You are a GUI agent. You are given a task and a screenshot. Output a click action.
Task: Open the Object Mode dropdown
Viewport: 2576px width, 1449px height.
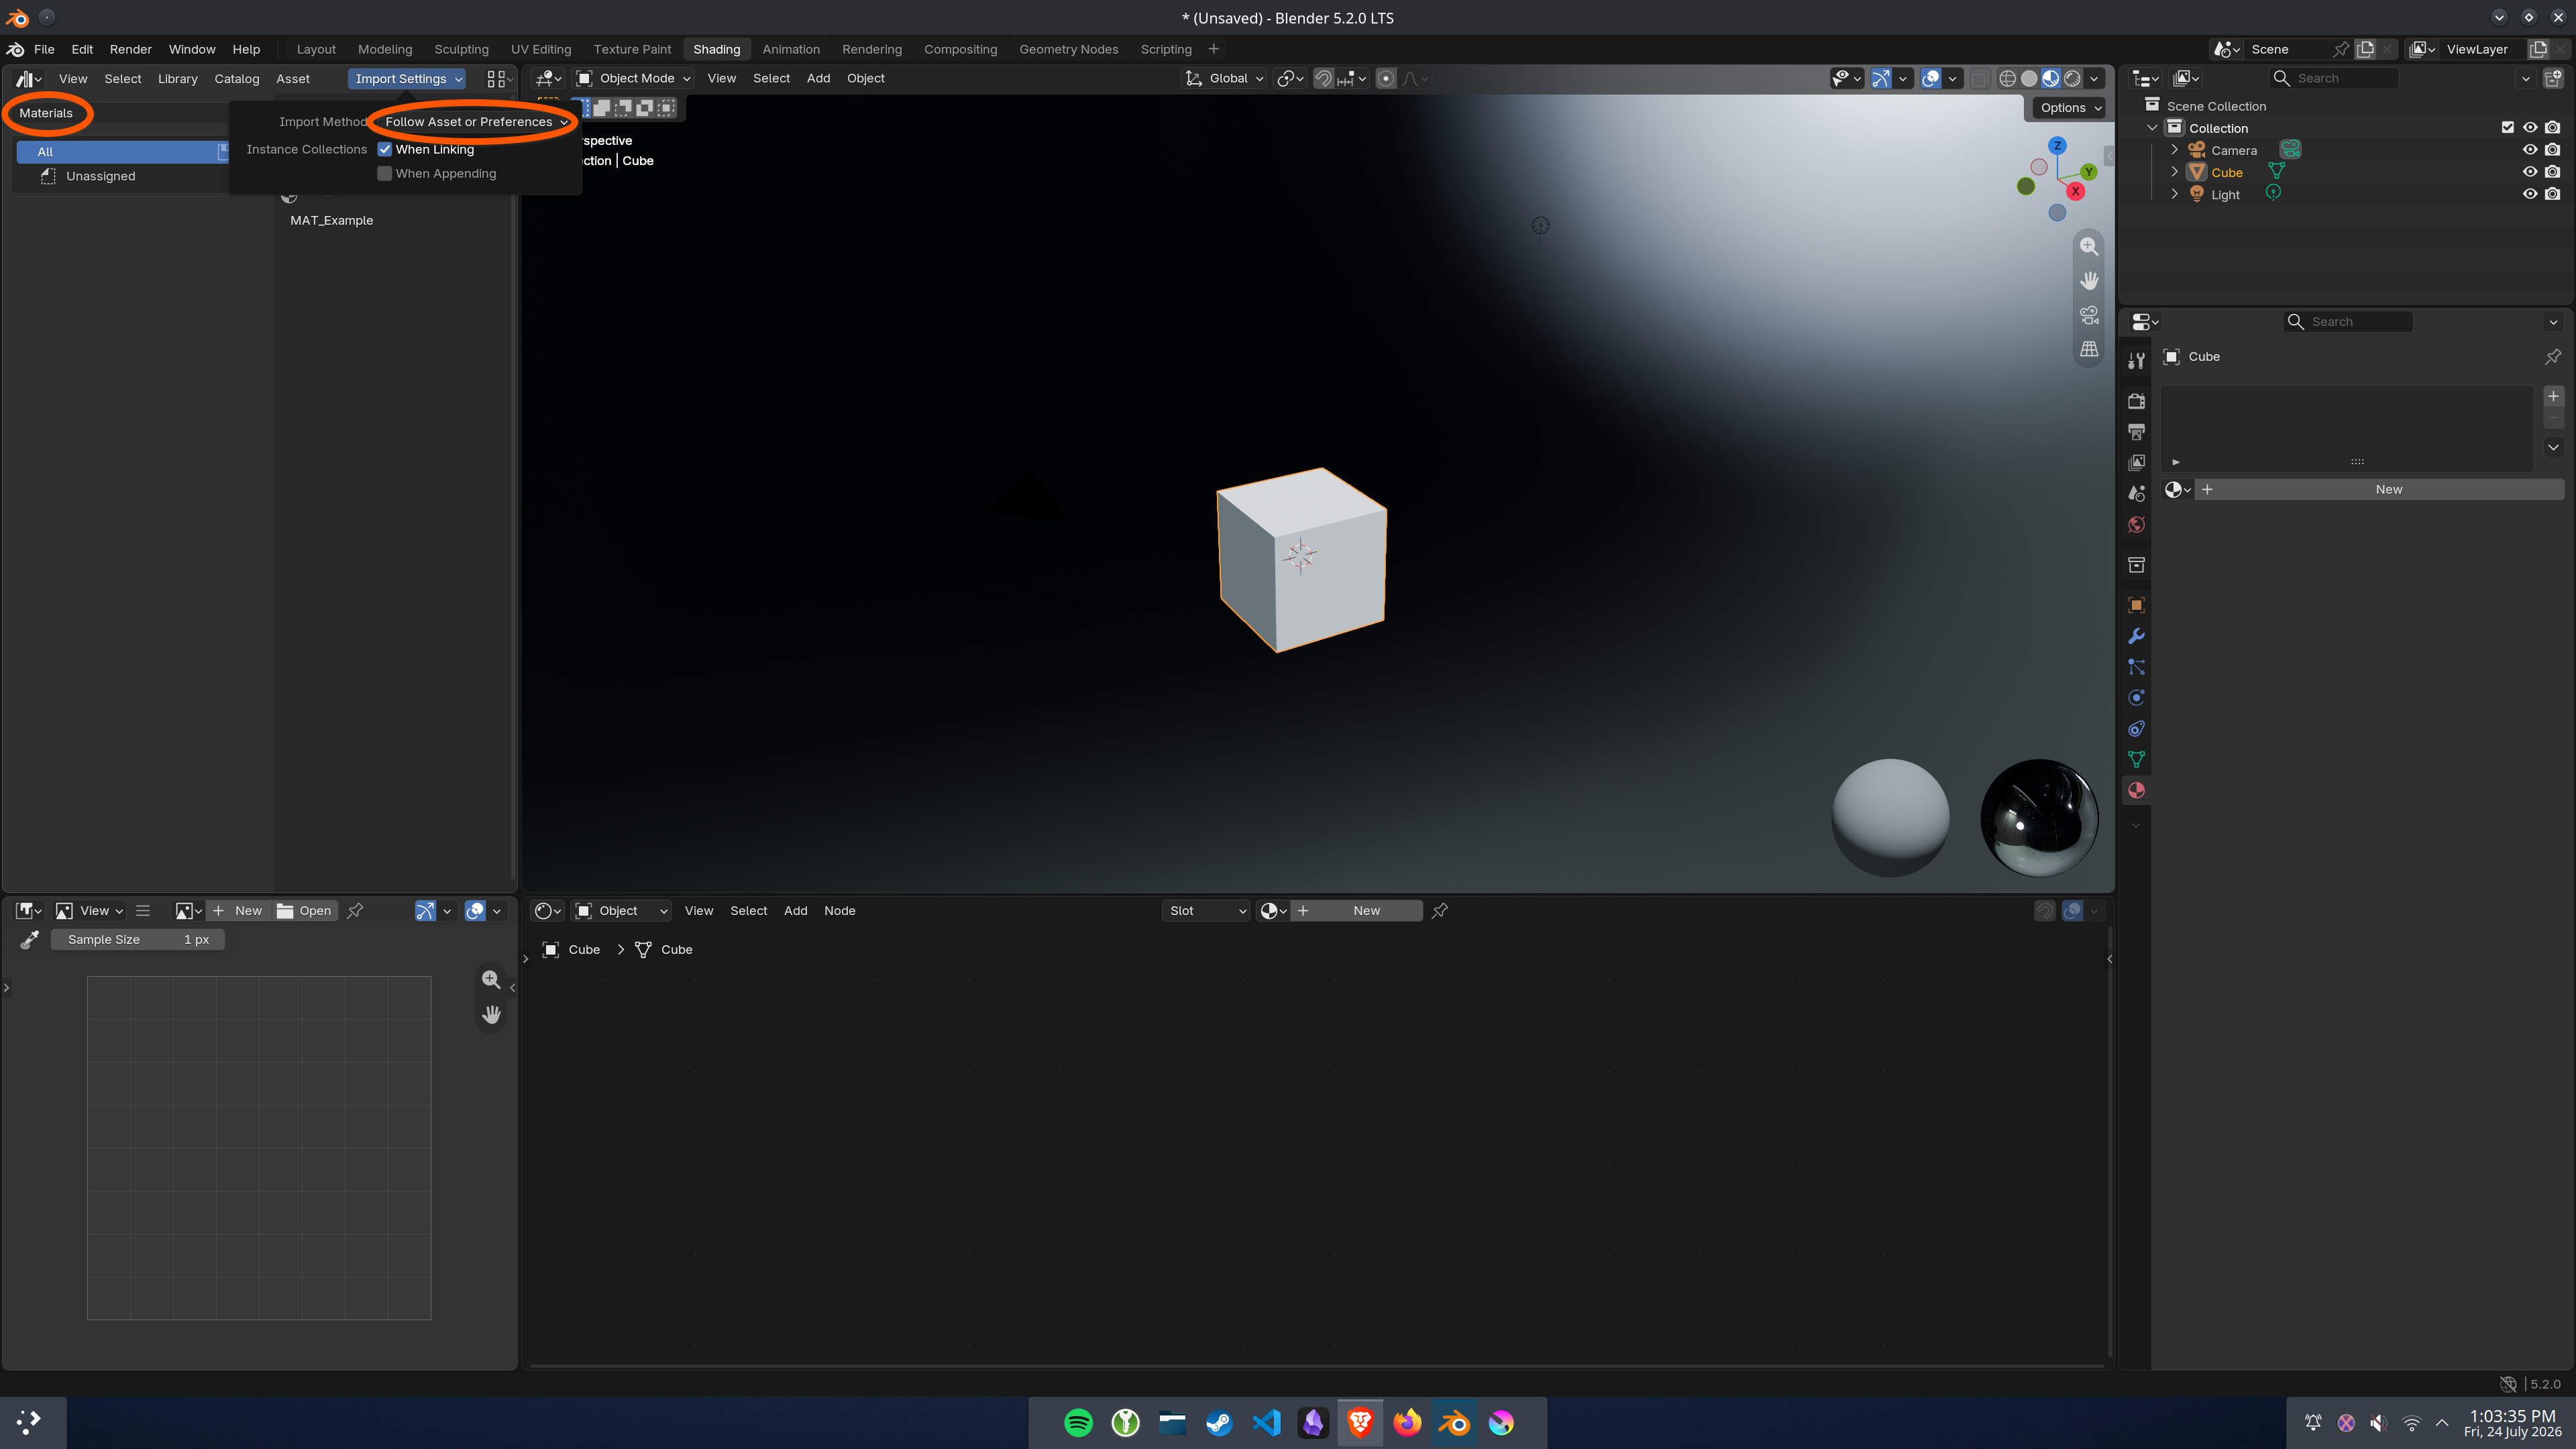click(635, 78)
